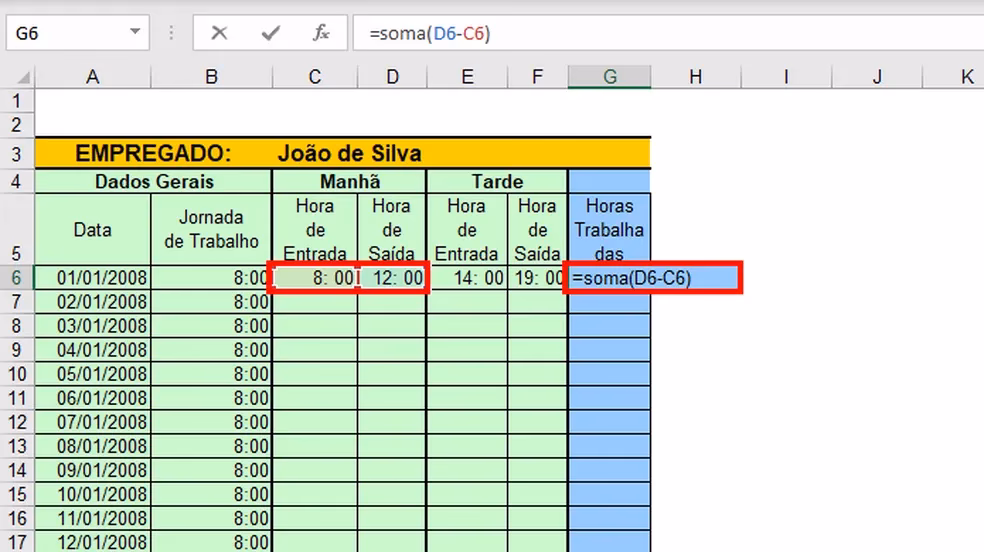This screenshot has height=552, width=984.
Task: Click the EMPREGADO: title cell
Action: click(153, 153)
